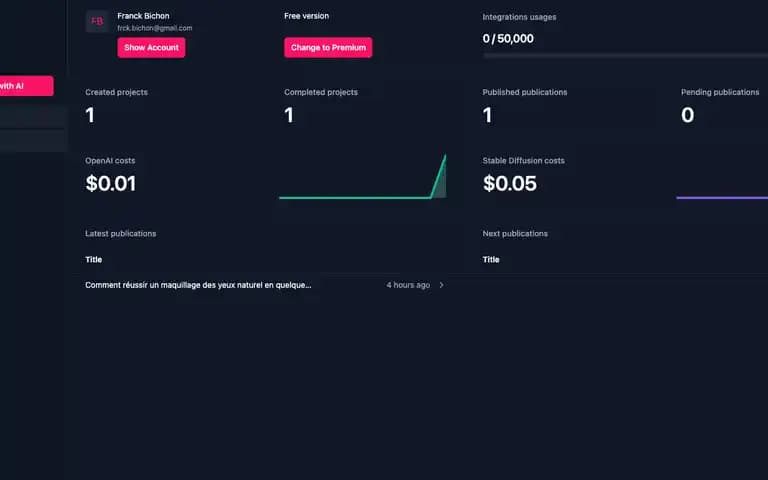Click the 'OpenAI costs' label
Screen dimensions: 768x480
[110, 160]
